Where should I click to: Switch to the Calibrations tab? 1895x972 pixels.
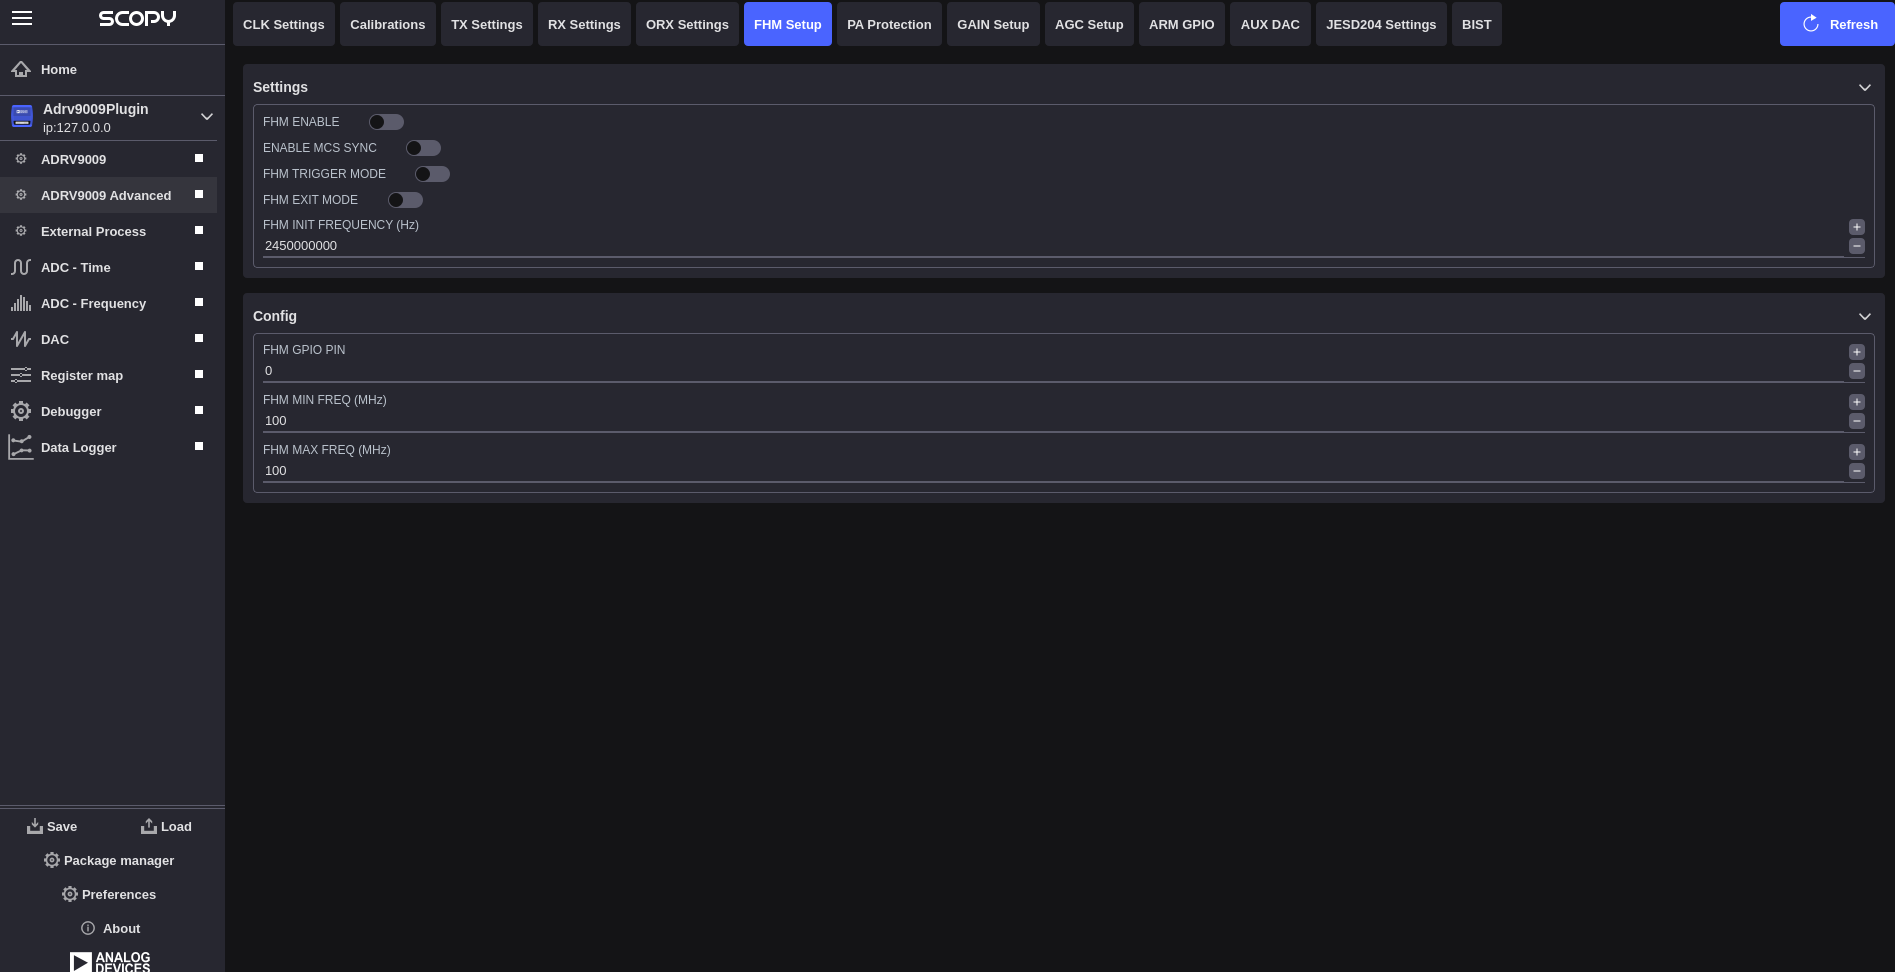pos(388,24)
